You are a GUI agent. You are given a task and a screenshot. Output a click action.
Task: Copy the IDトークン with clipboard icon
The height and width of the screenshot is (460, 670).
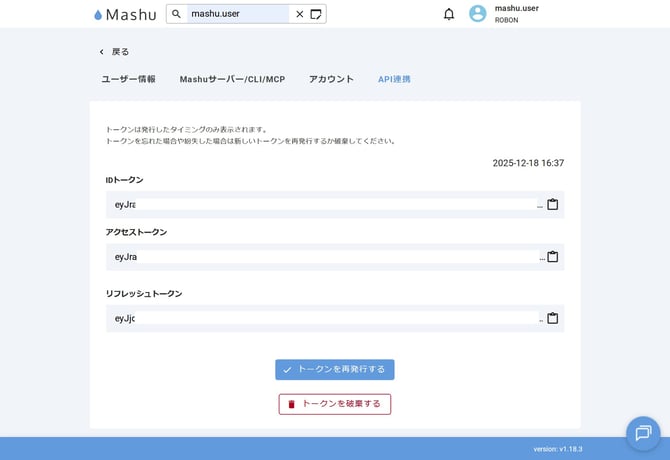tap(552, 204)
